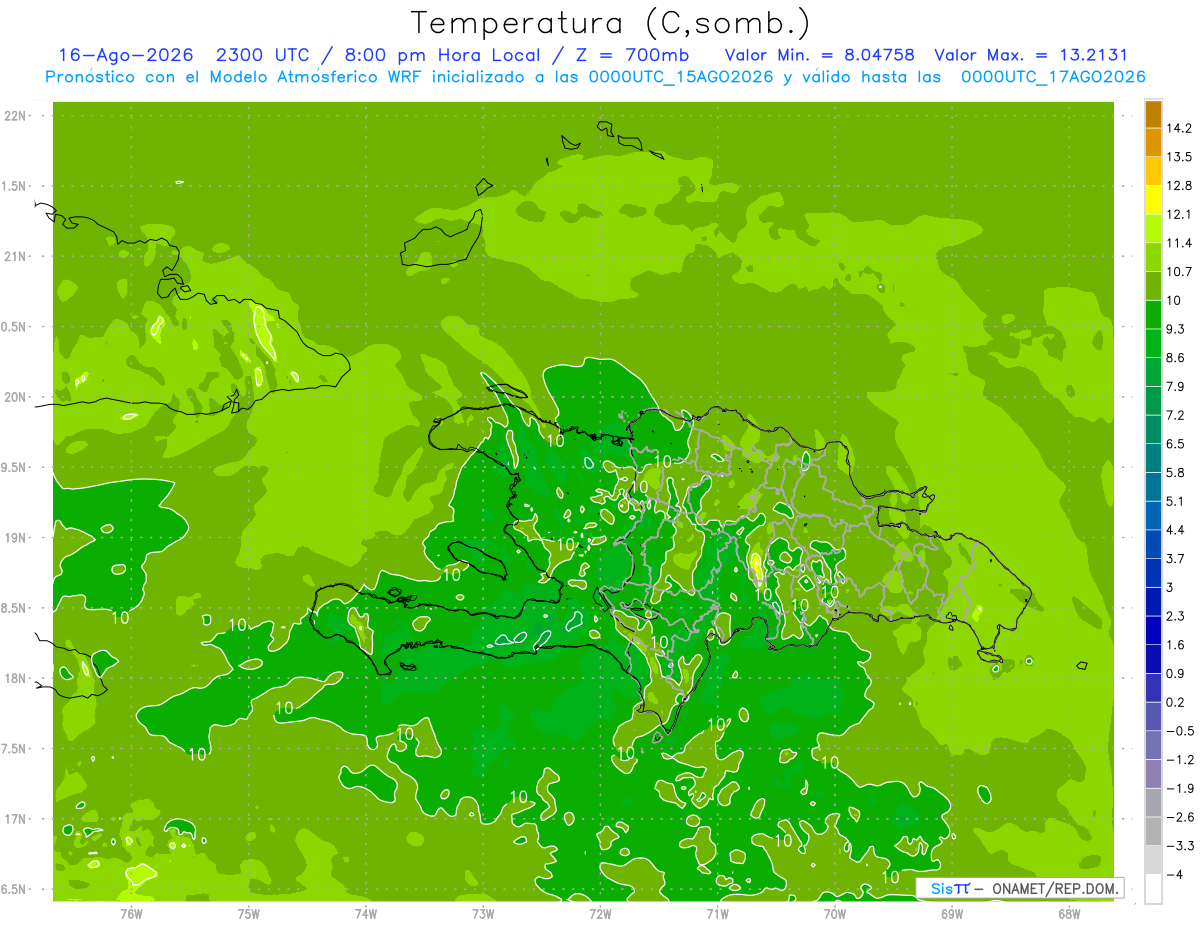1200x927 pixels.
Task: Pick the brown-orange swatch above 14.2
Action: click(1154, 114)
